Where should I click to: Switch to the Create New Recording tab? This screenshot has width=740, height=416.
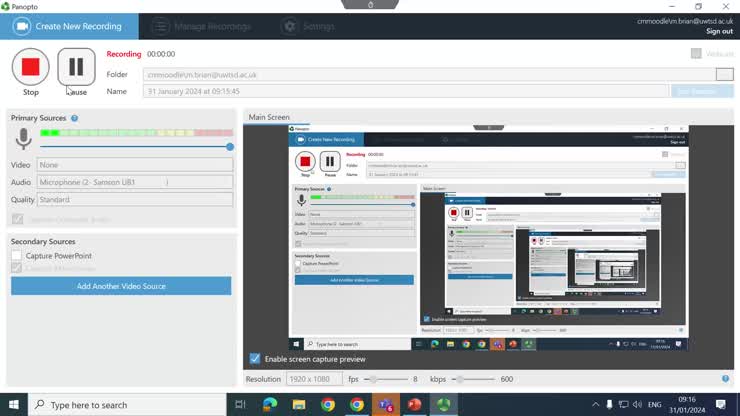point(69,27)
